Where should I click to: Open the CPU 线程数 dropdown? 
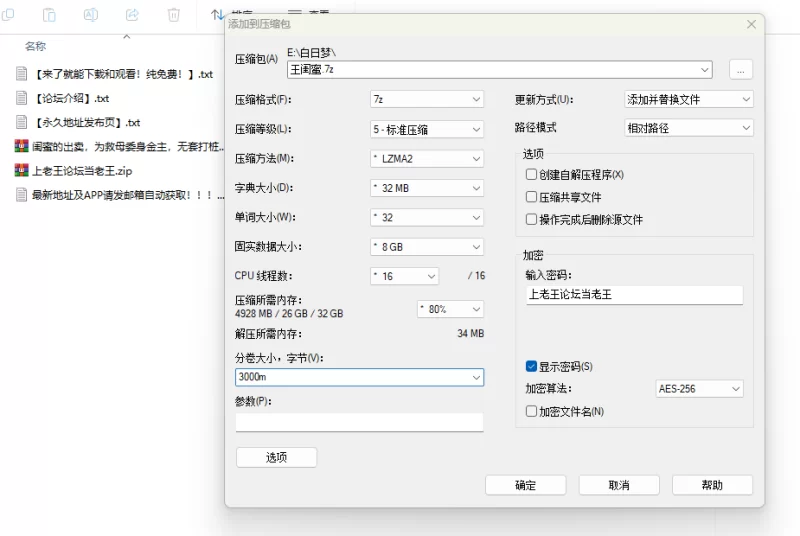coord(404,276)
